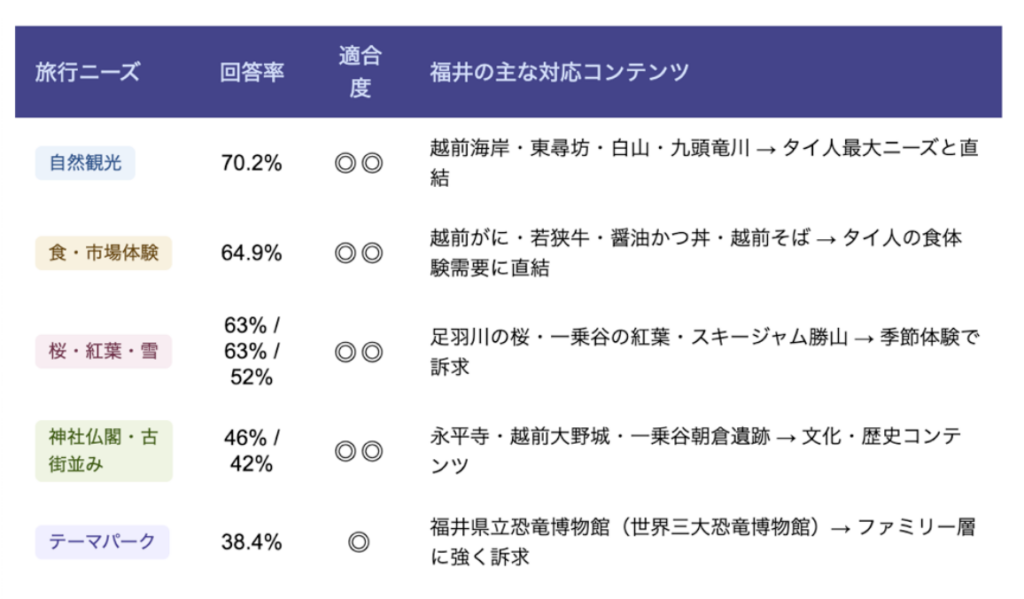Viewport: 1024px width, 599px height.
Task: Click the 46% / 42% response rate cell
Action: pos(252,451)
